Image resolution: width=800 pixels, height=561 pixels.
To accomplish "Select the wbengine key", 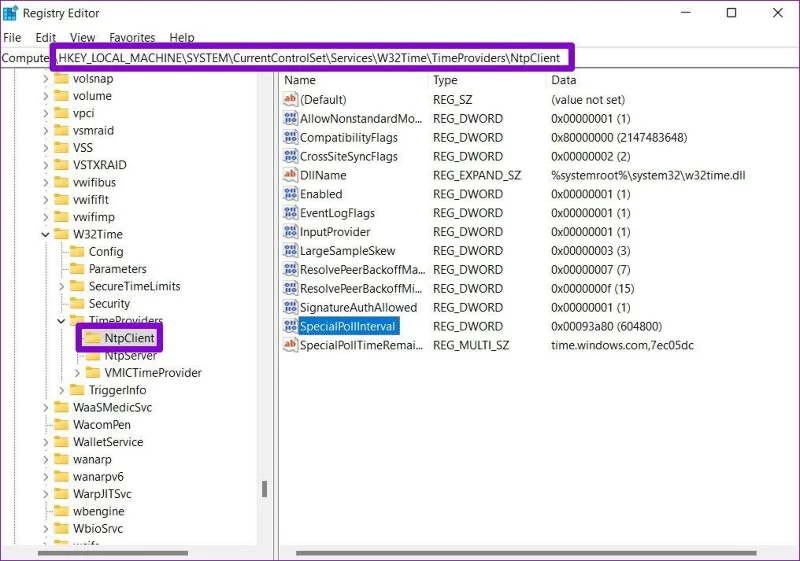I will pyautogui.click(x=98, y=512).
